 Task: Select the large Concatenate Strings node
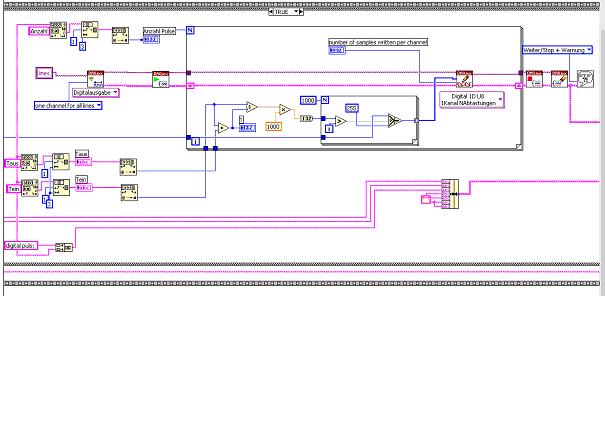450,194
